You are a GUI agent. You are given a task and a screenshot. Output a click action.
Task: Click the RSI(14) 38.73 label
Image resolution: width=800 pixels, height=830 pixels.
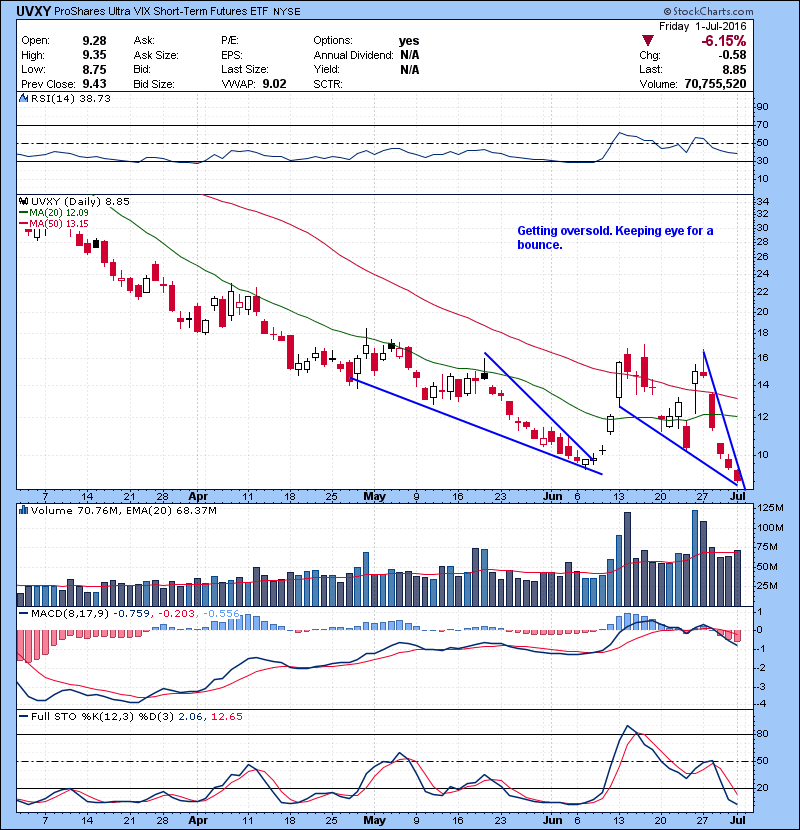(x=70, y=98)
